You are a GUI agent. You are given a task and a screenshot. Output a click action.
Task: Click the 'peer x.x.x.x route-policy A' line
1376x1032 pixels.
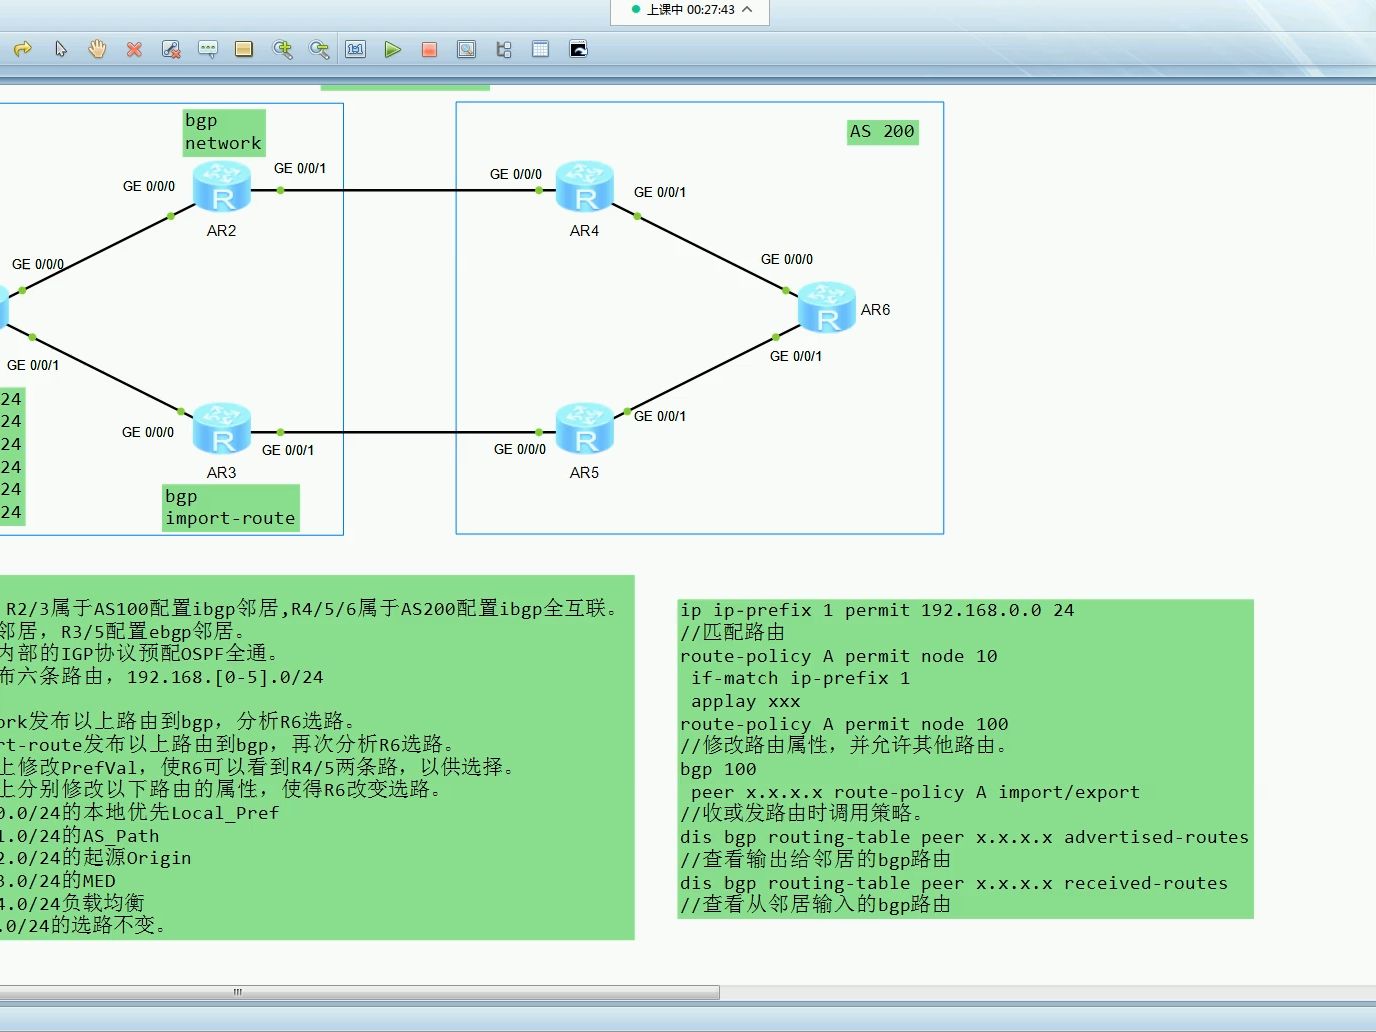pos(915,792)
